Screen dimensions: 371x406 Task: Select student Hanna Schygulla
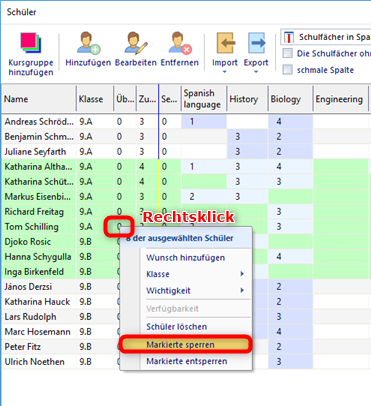38,257
